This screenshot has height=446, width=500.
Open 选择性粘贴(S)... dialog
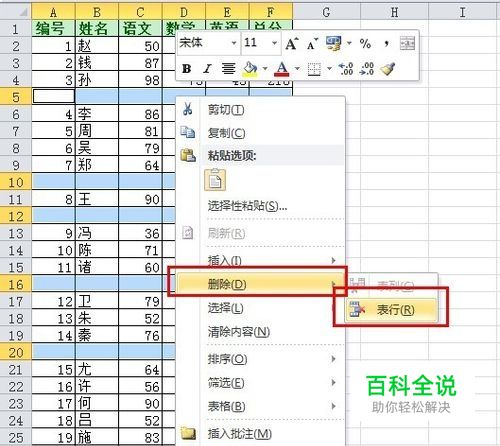click(x=261, y=206)
